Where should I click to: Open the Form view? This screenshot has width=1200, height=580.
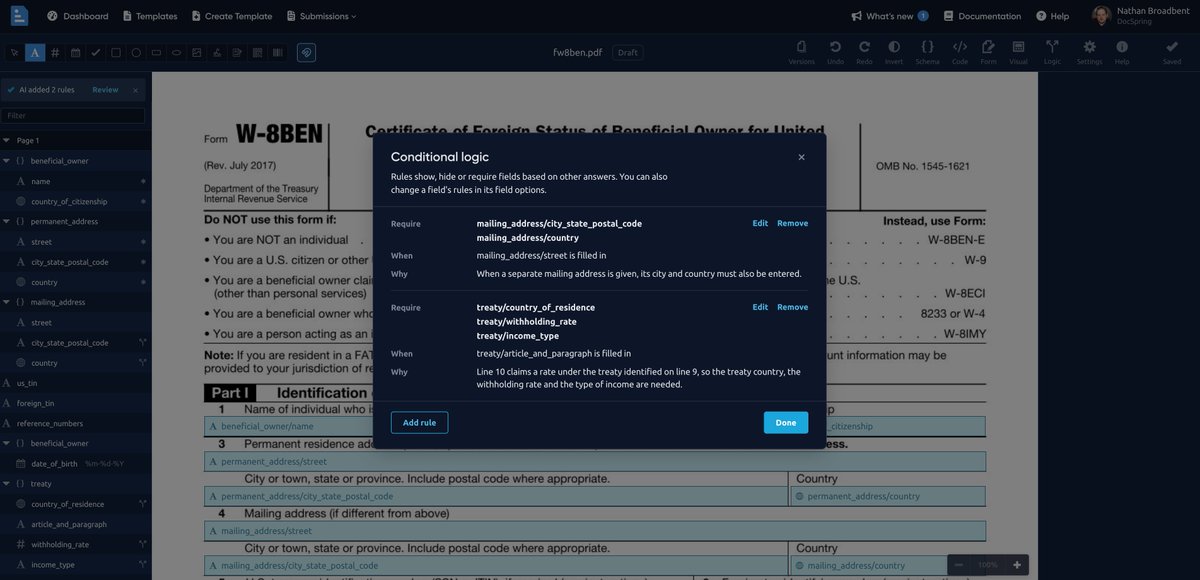(988, 52)
